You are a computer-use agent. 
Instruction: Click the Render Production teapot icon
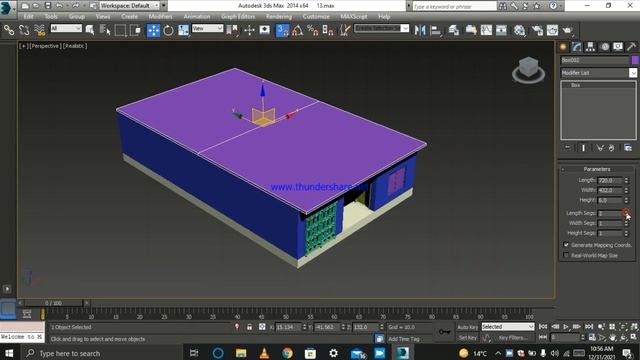[x=567, y=30]
